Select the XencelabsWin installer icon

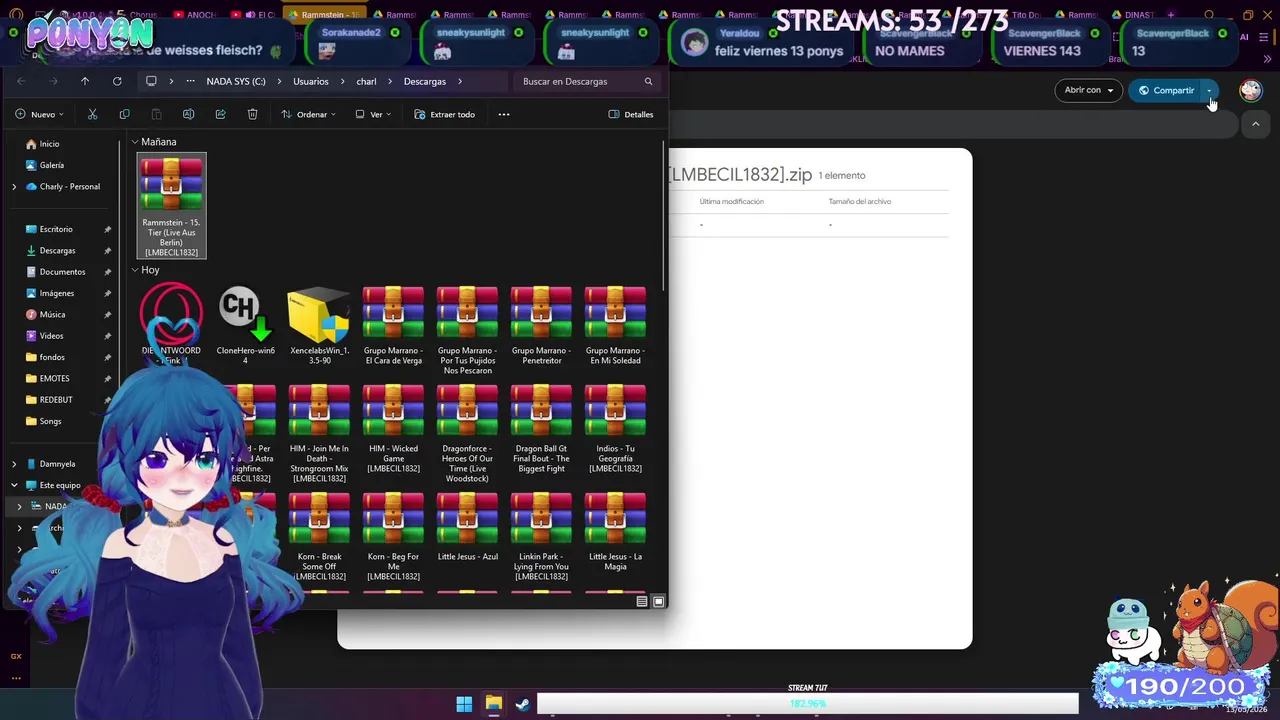(319, 324)
